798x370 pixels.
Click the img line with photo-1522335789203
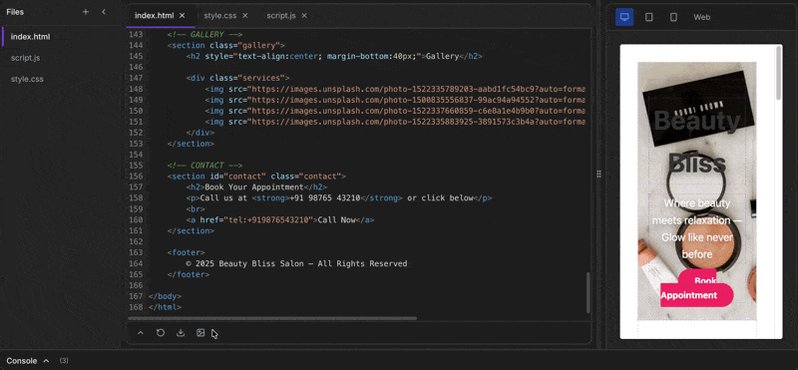pos(395,89)
